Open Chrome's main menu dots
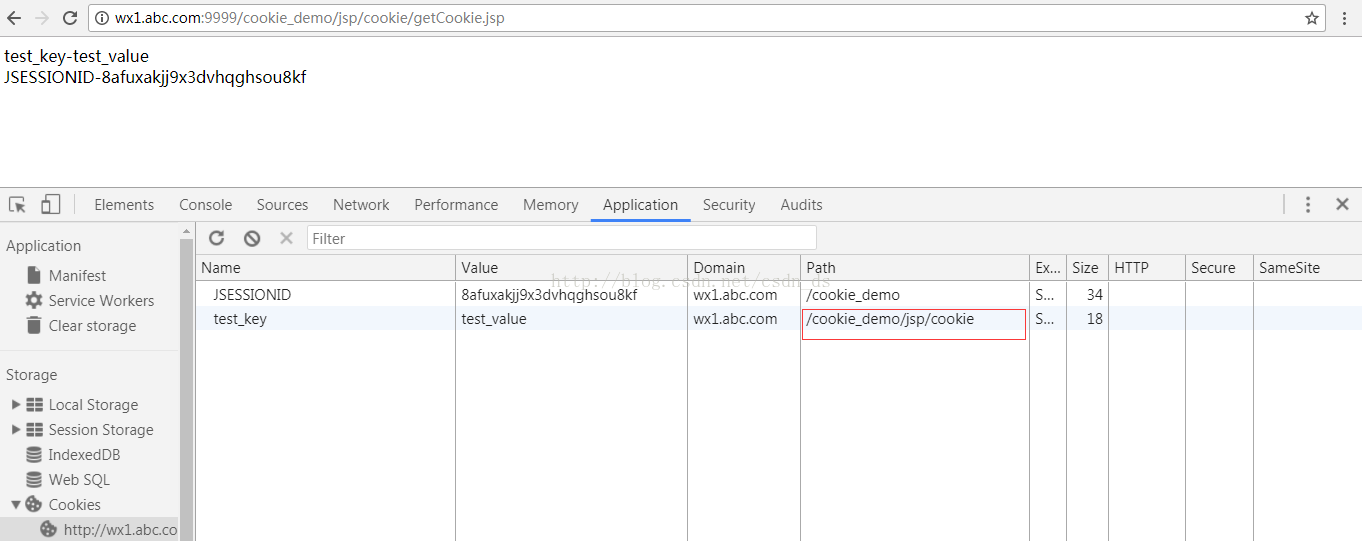The width and height of the screenshot is (1362, 541). [x=1345, y=18]
